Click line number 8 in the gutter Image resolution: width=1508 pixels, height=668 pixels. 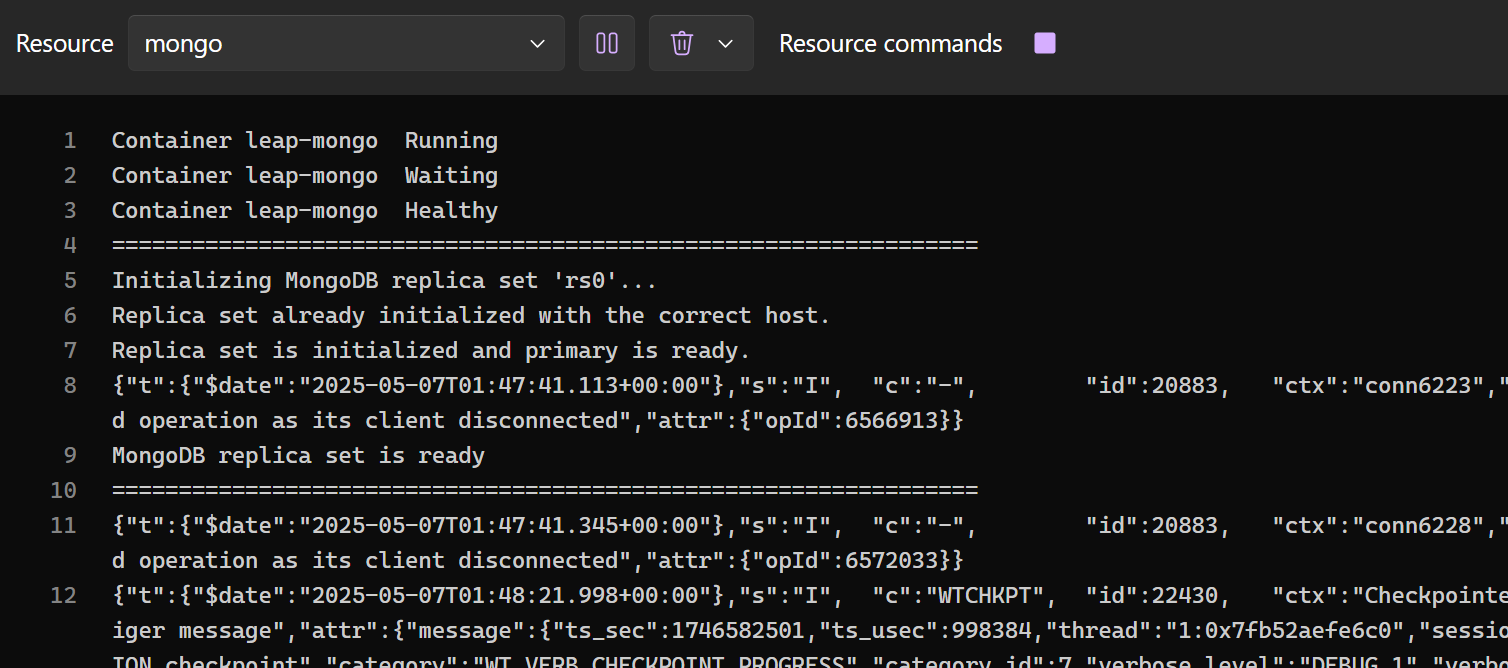click(x=70, y=385)
